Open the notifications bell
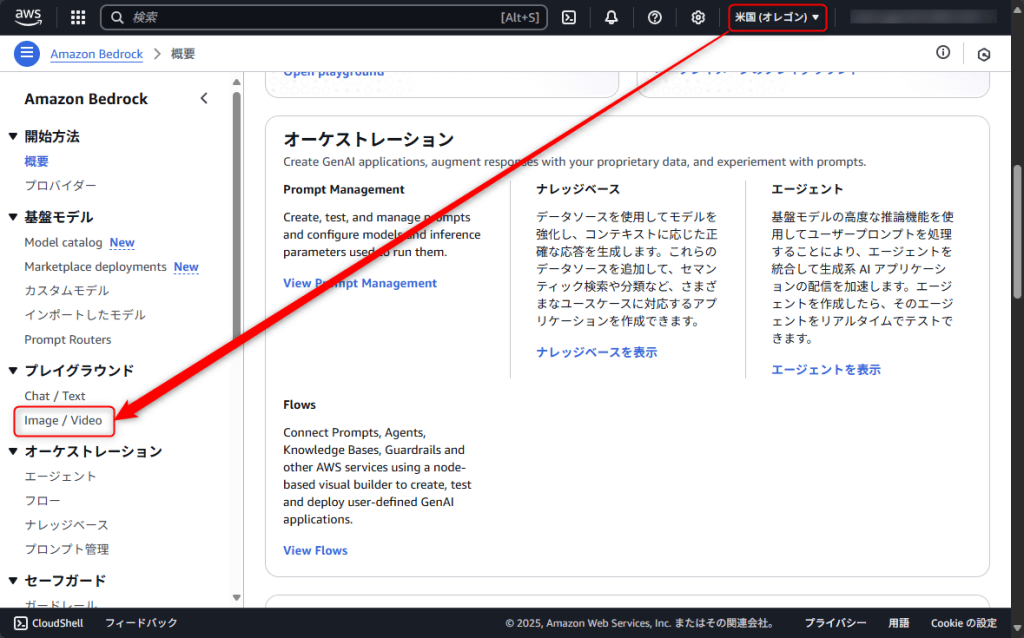This screenshot has width=1024, height=638. coord(611,18)
